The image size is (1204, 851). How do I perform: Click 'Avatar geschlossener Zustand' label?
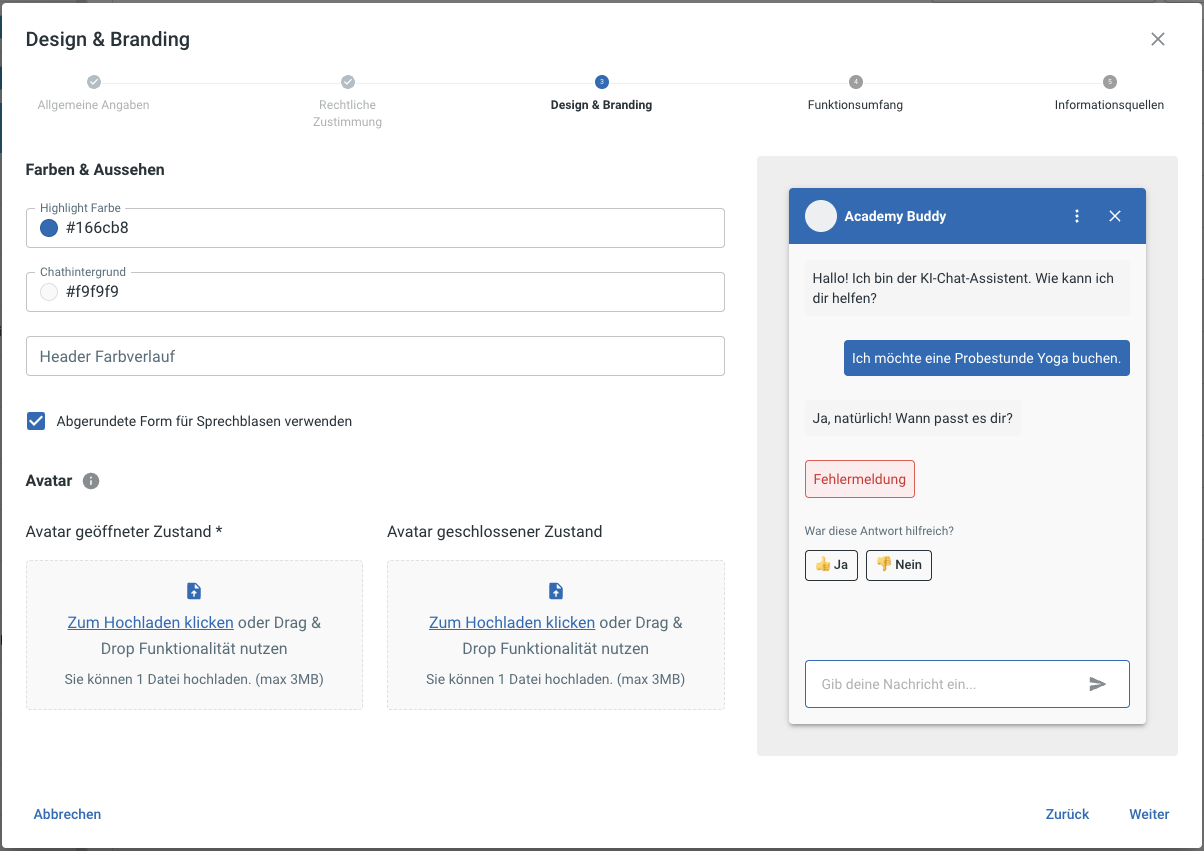(495, 531)
